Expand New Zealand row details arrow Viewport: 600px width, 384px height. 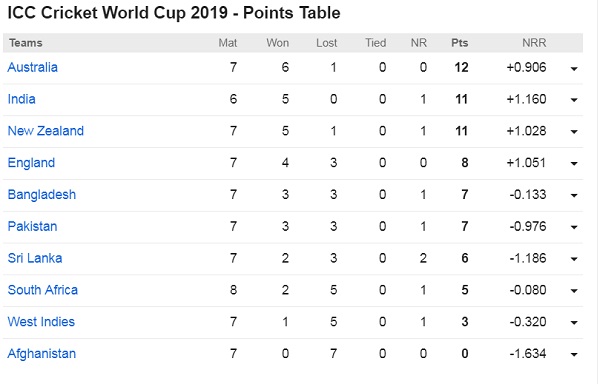point(574,132)
